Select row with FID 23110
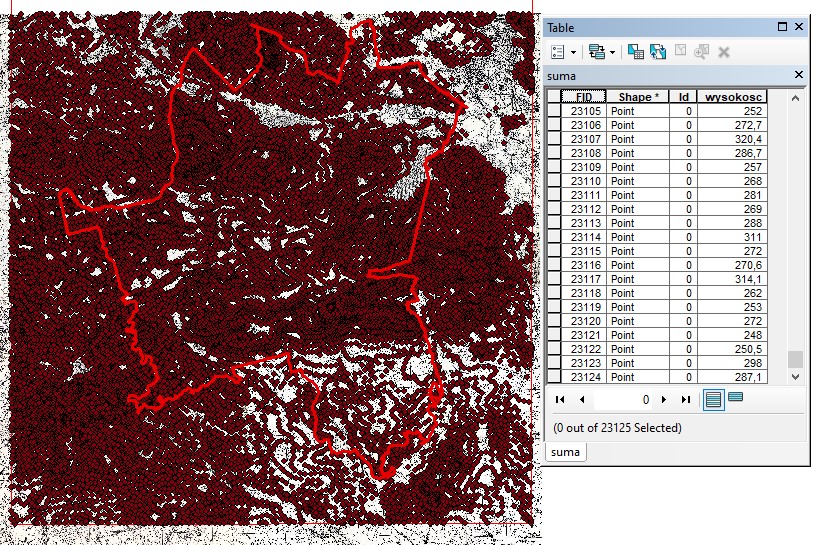The height and width of the screenshot is (545, 829). [x=554, y=181]
